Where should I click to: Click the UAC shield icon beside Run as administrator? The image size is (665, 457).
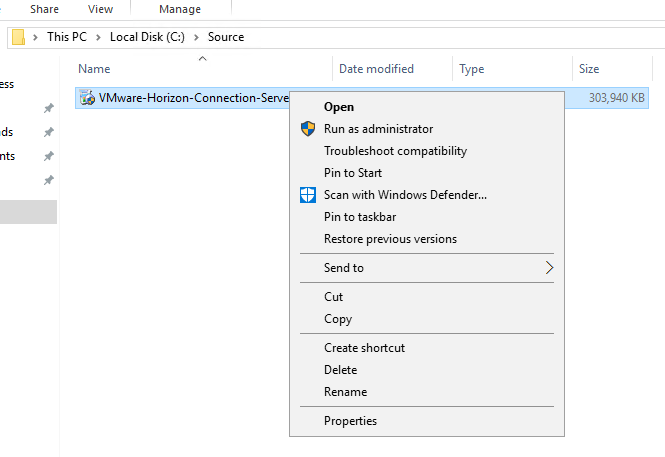[308, 128]
